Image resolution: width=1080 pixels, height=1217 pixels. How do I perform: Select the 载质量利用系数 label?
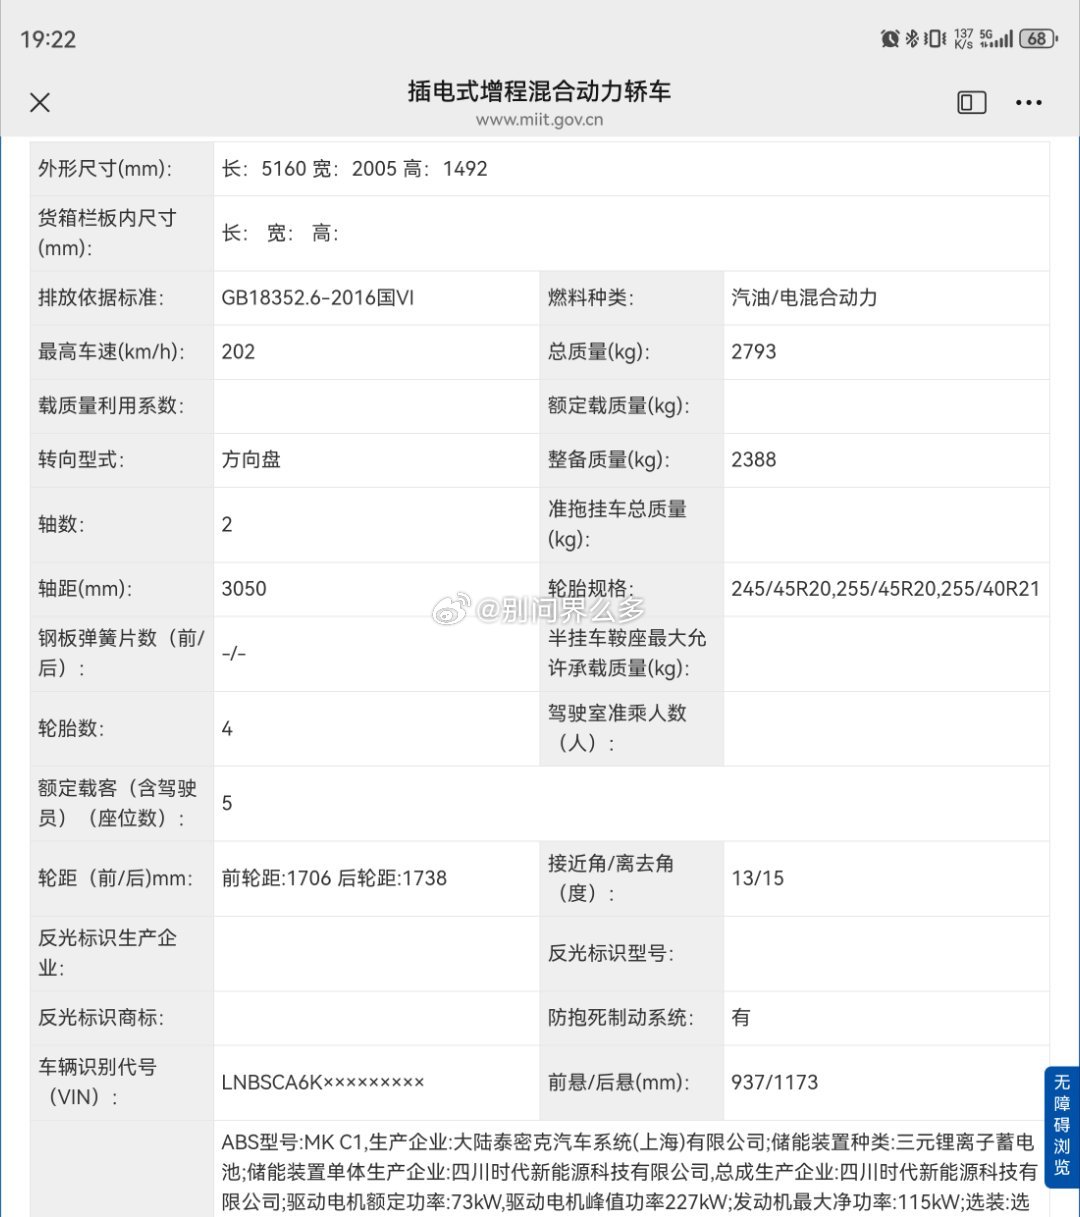[111, 405]
